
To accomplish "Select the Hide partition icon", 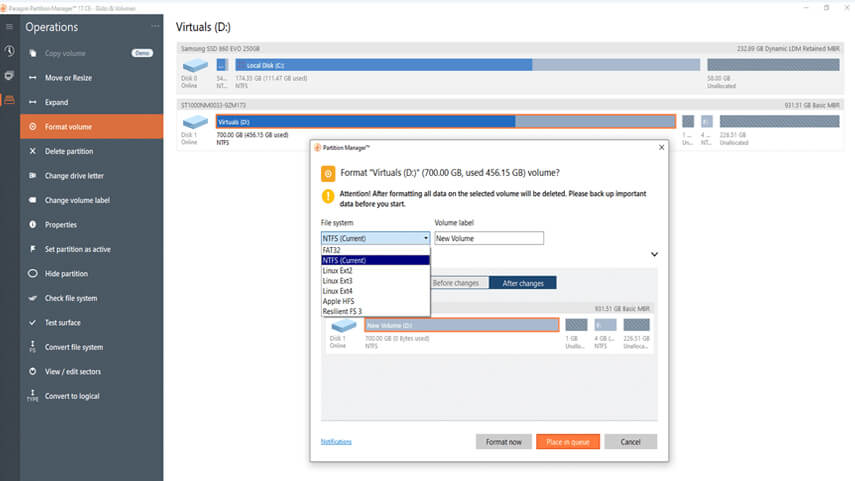I will coord(33,273).
